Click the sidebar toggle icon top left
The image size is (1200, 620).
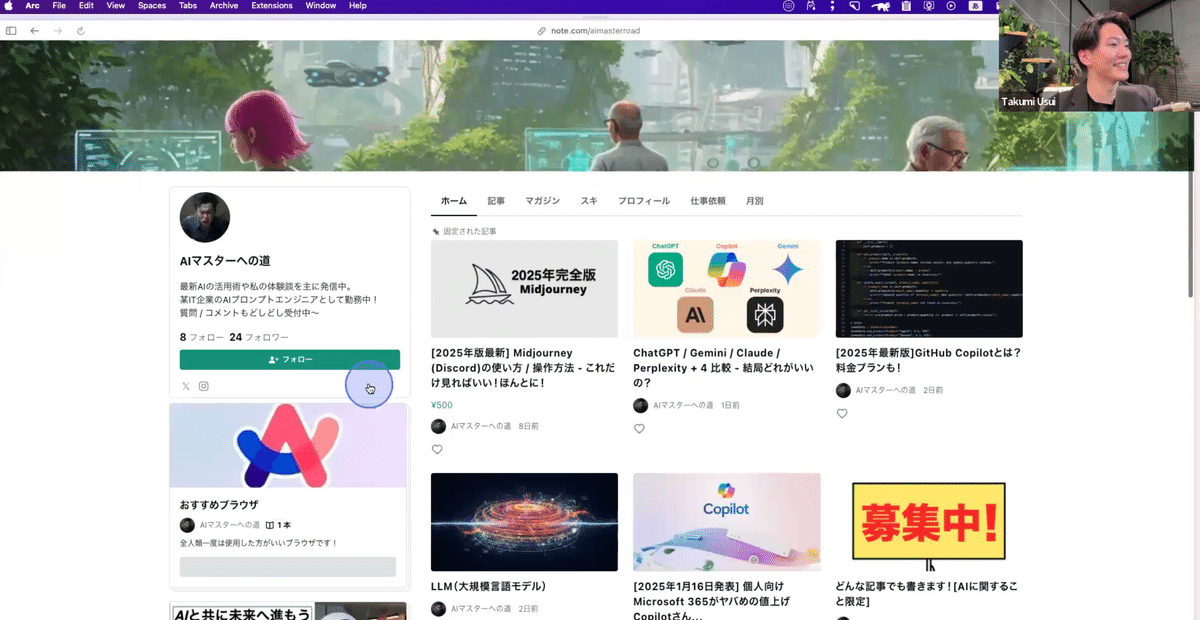(x=11, y=30)
